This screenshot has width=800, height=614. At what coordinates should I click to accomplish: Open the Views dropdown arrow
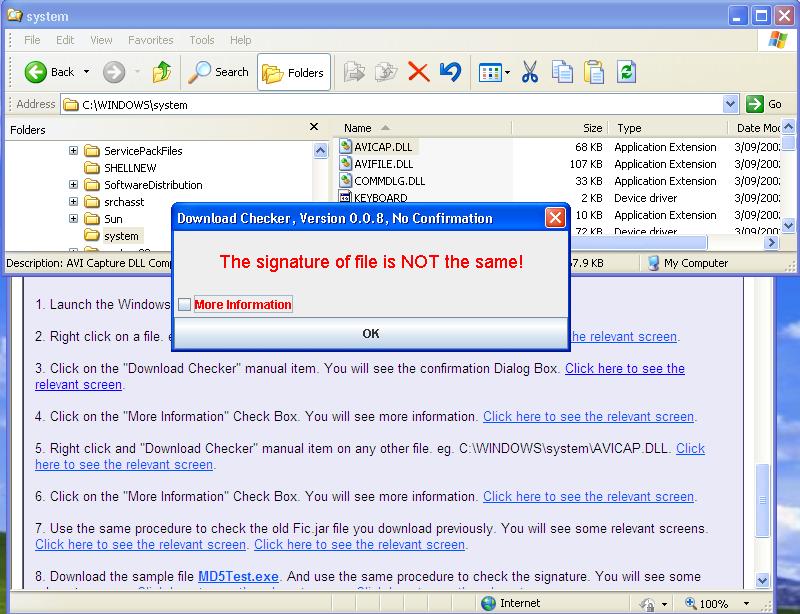(508, 72)
